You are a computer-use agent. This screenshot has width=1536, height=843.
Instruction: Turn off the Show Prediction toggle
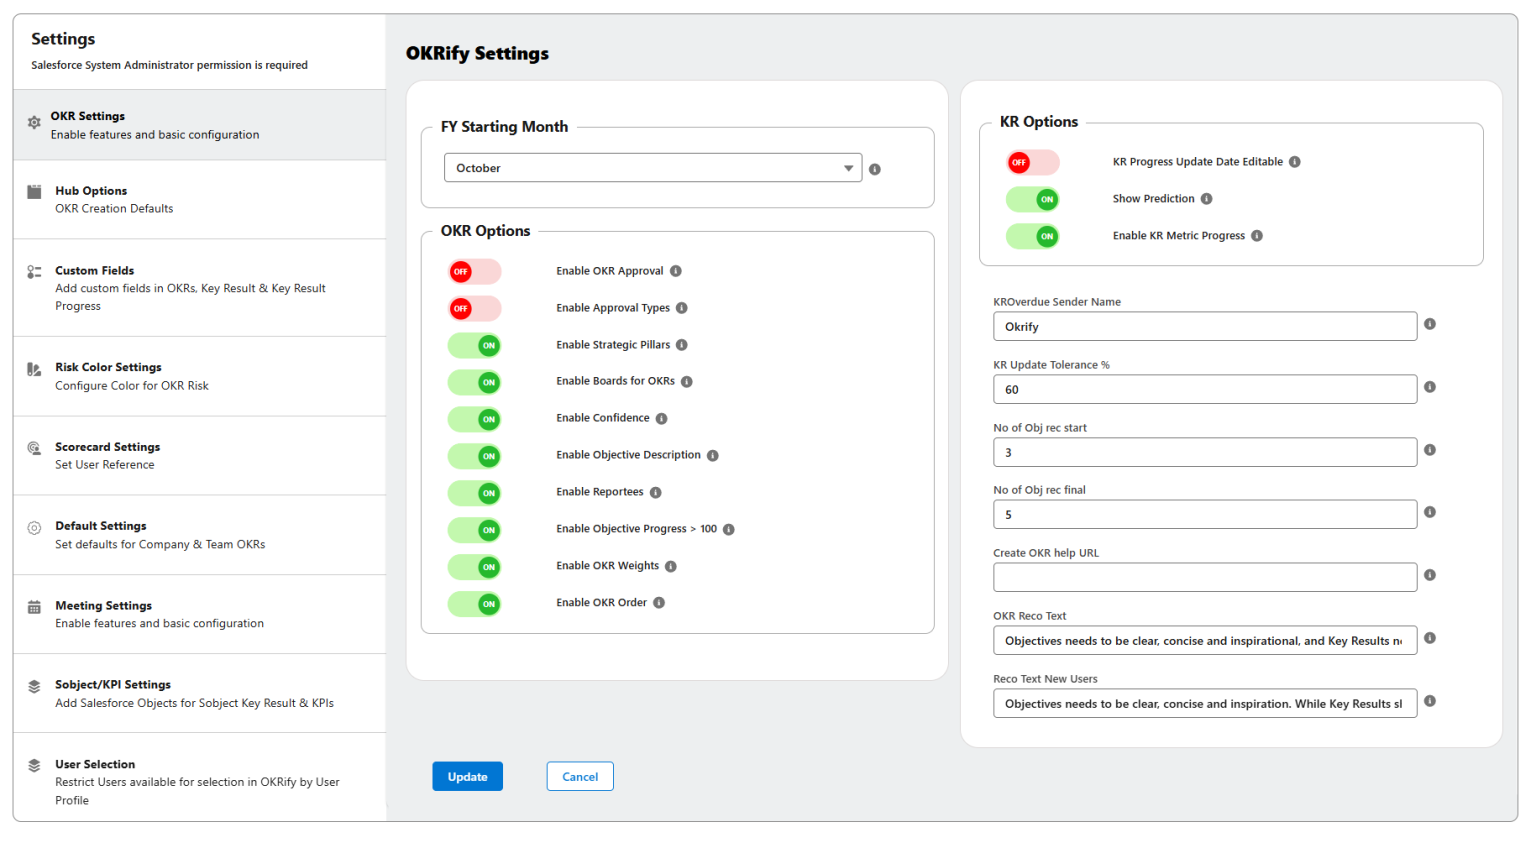1033,199
